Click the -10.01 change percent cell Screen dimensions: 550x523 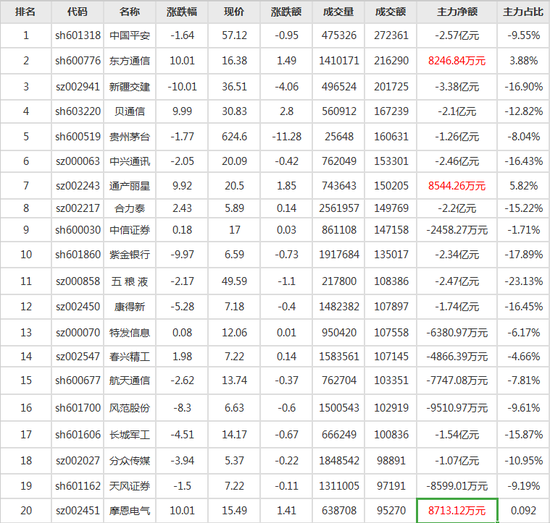(x=182, y=87)
